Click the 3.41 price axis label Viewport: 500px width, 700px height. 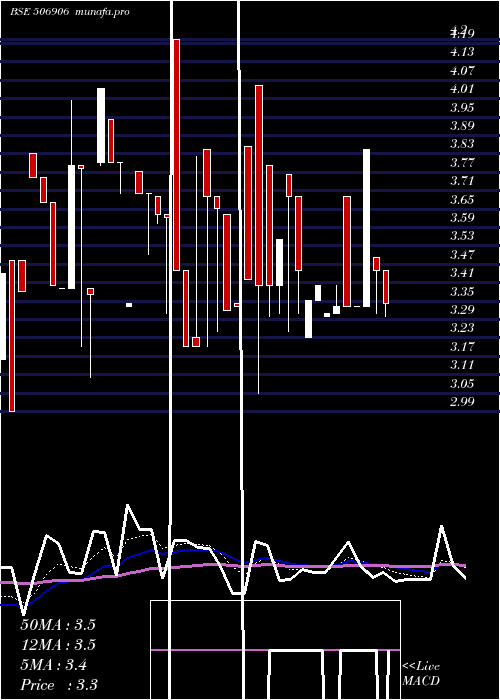[x=462, y=273]
